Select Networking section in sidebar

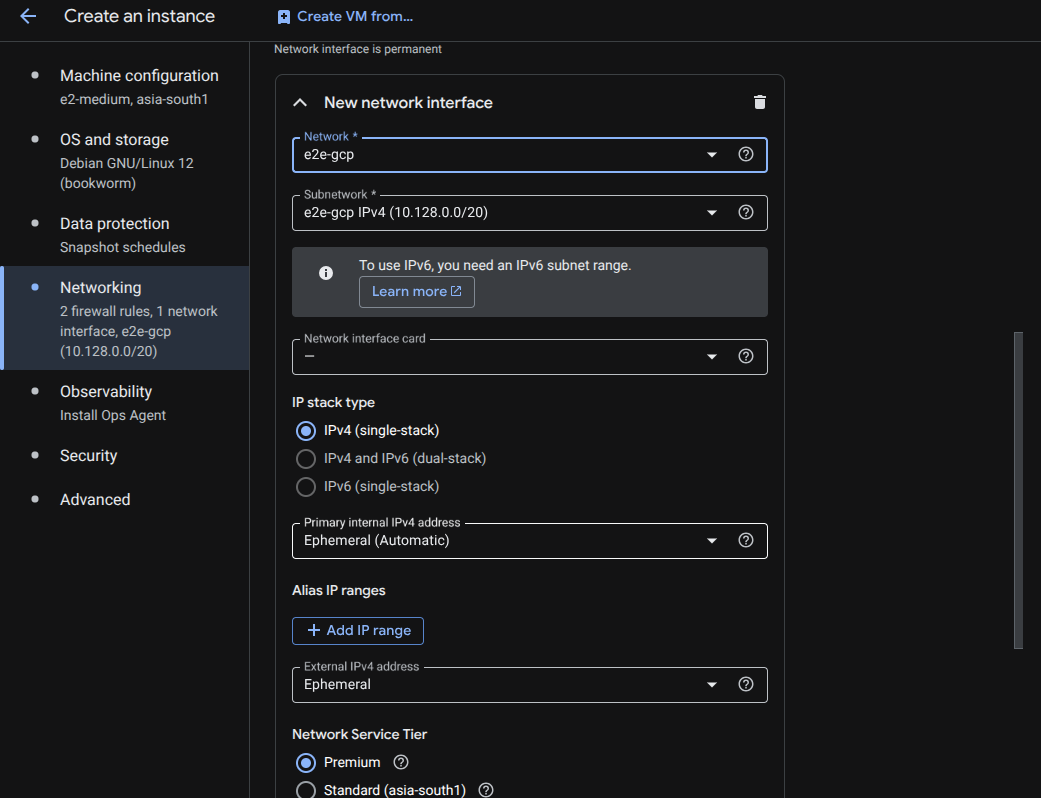(x=125, y=318)
